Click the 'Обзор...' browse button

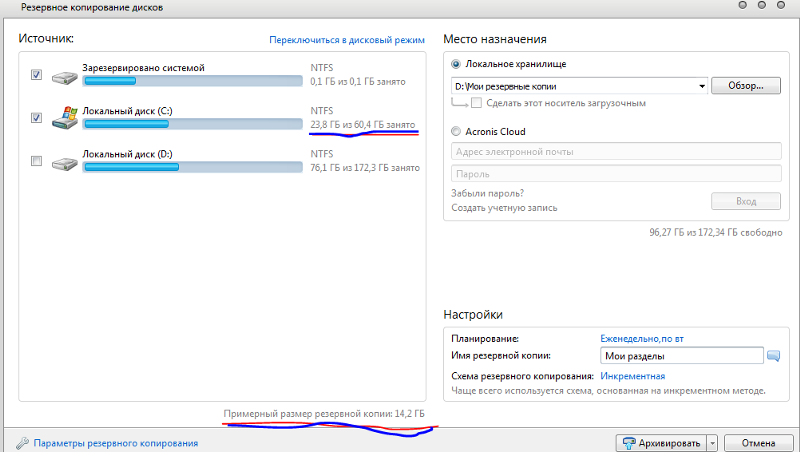[746, 86]
